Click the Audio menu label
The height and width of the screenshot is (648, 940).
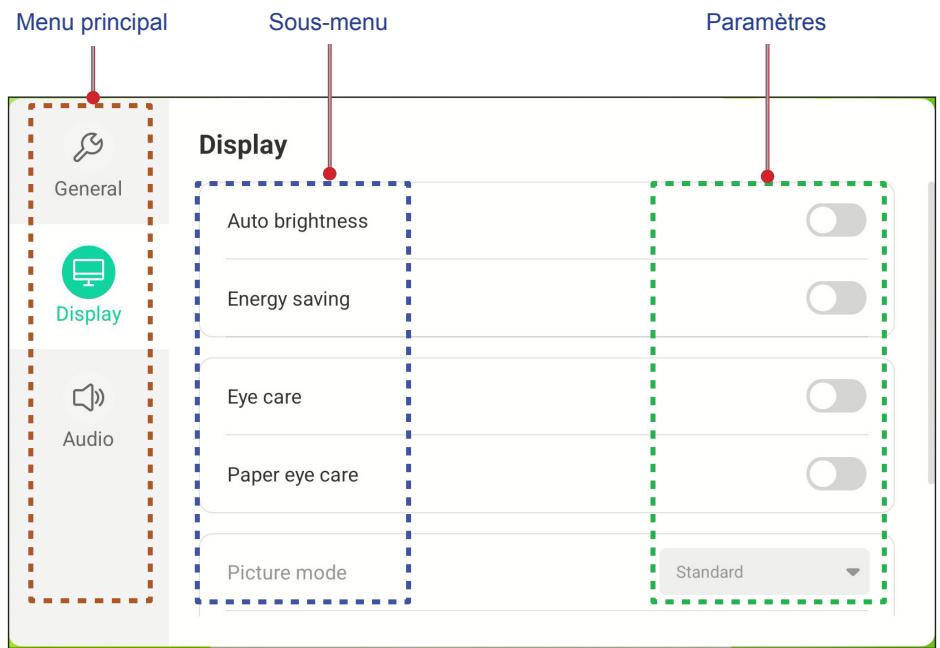pos(88,439)
